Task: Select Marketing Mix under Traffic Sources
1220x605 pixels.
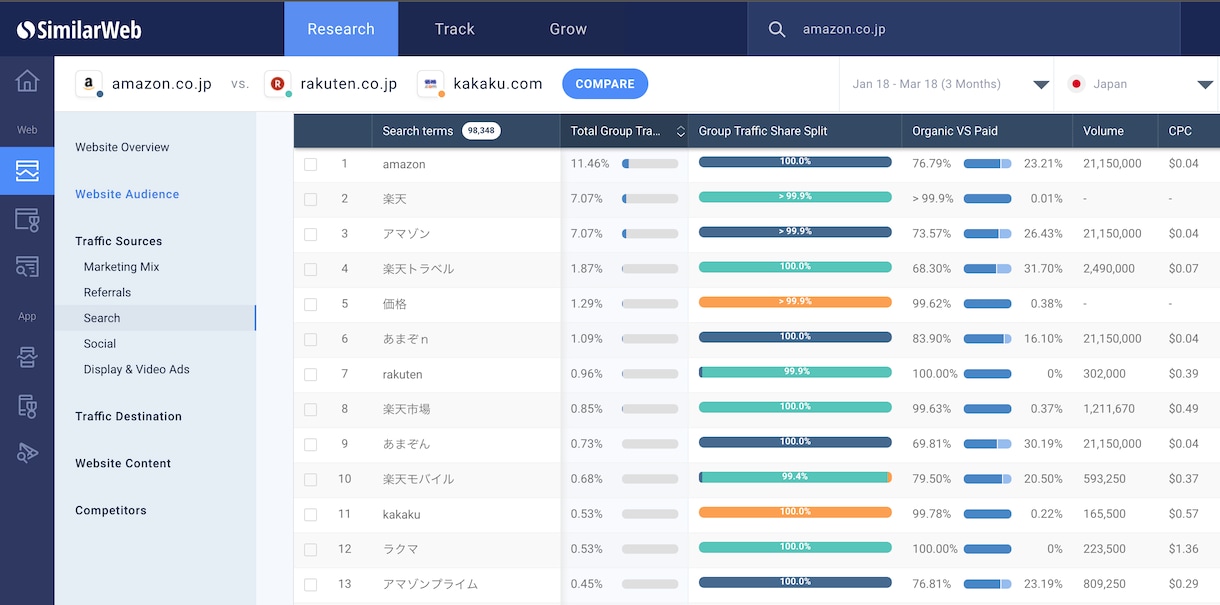Action: click(121, 267)
